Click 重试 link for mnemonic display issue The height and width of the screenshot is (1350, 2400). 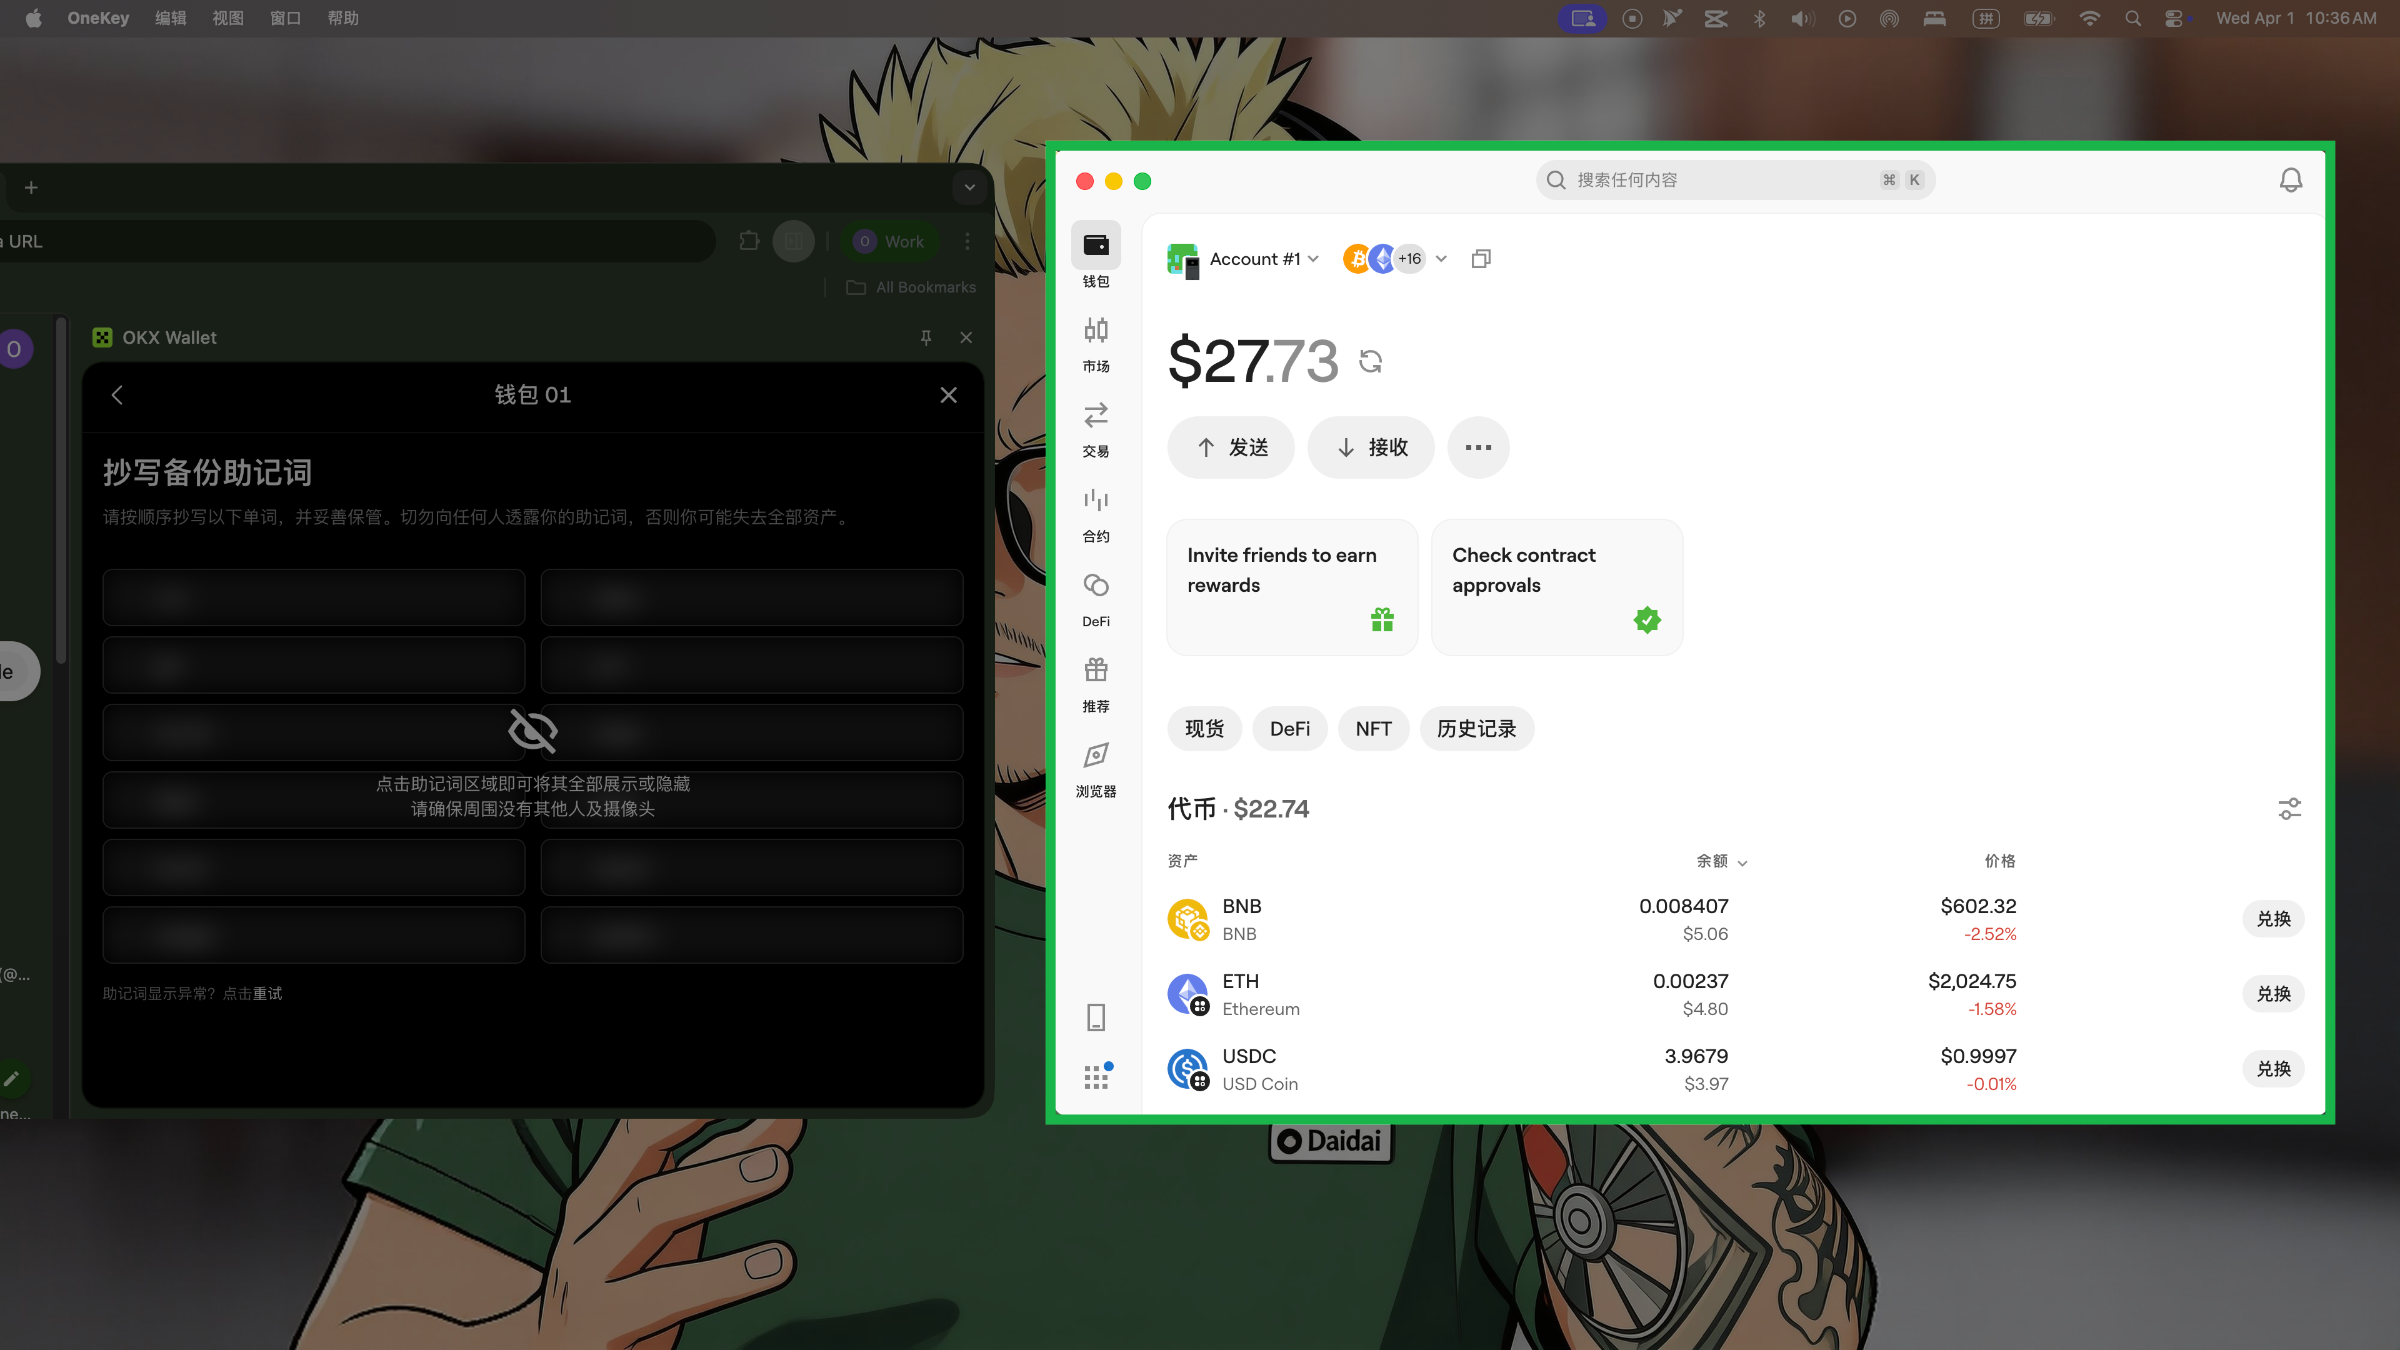pos(268,993)
